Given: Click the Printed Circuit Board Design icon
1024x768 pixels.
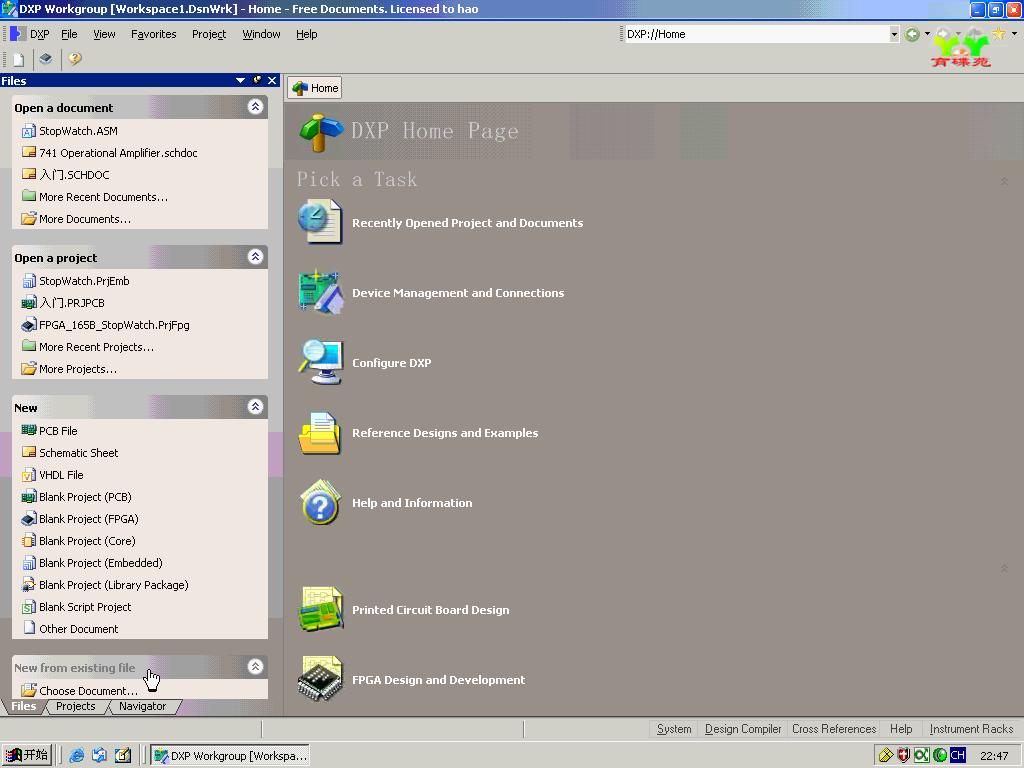Looking at the screenshot, I should [319, 609].
